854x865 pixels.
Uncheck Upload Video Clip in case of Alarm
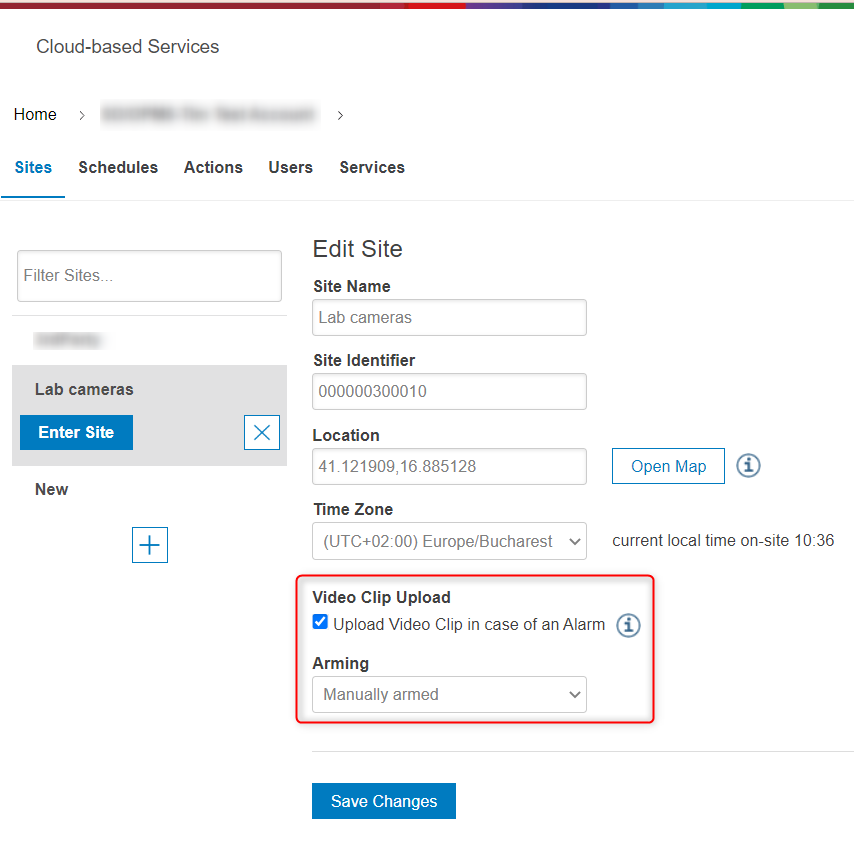pyautogui.click(x=320, y=622)
